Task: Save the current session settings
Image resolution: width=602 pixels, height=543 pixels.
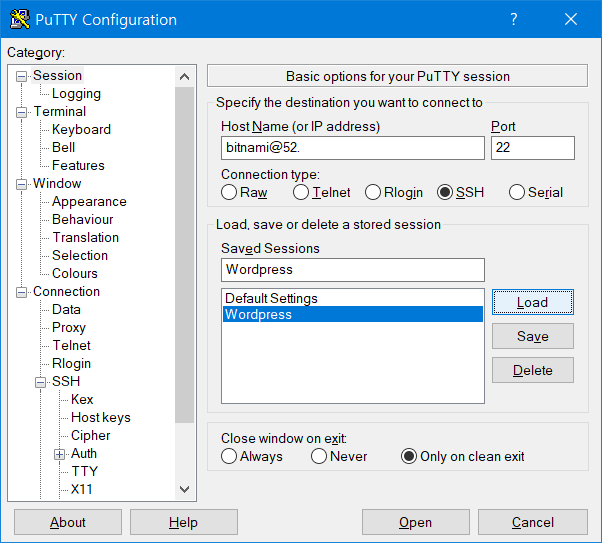Action: coord(532,336)
